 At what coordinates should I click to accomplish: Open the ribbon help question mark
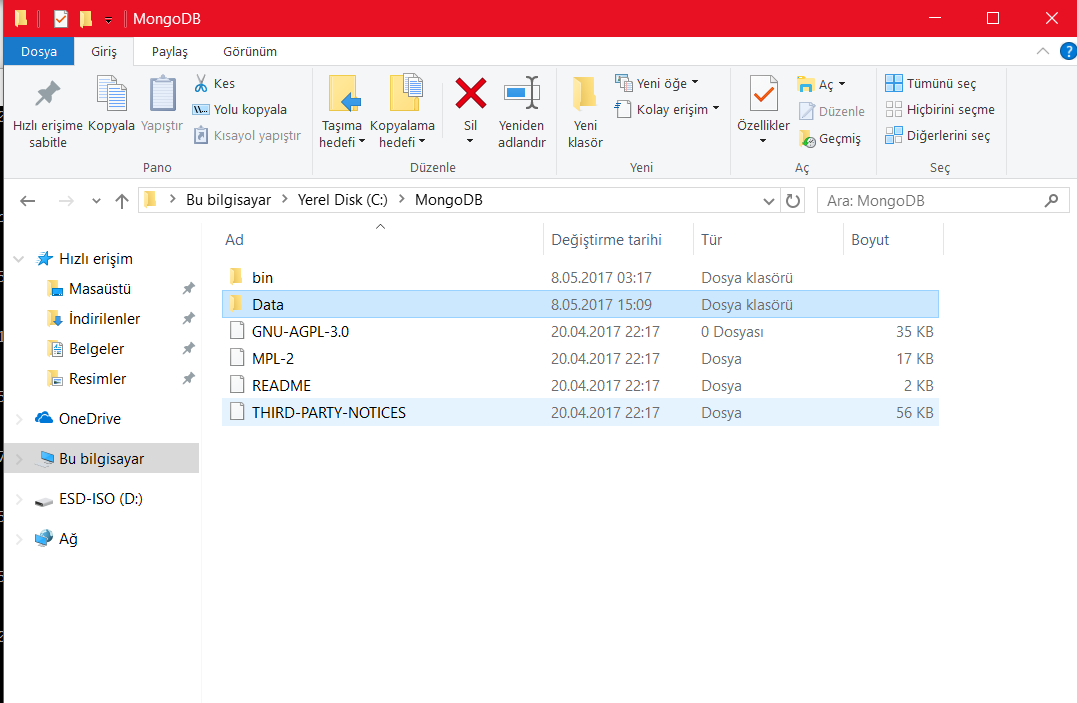pyautogui.click(x=1068, y=52)
